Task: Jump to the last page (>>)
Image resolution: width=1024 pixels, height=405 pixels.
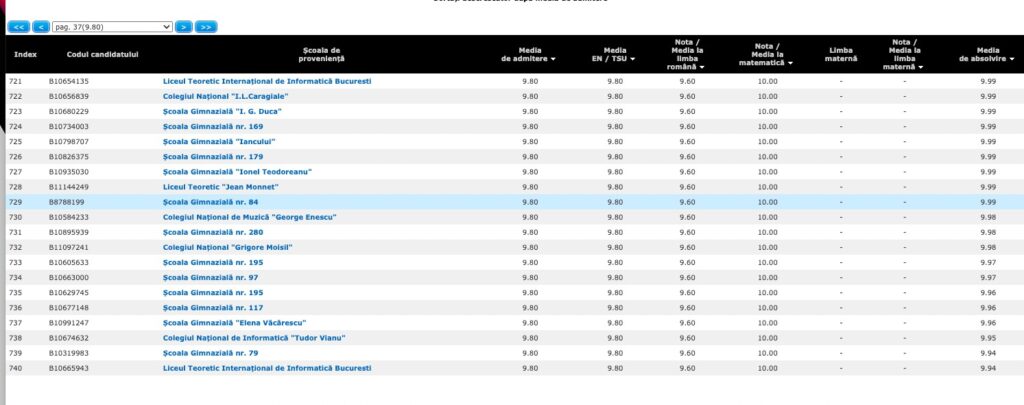Action: (206, 26)
